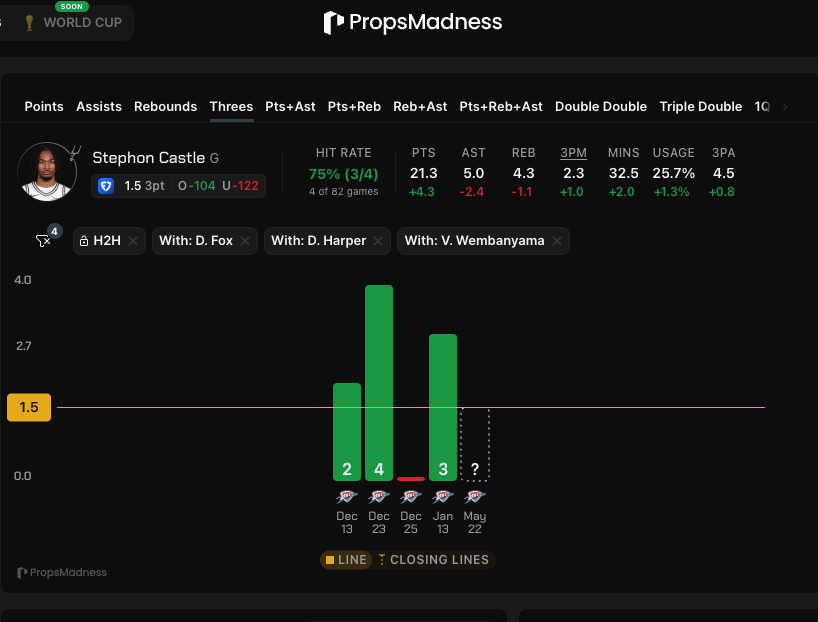Select the Over -104 odds
Viewport: 818px width, 622px height.
[196, 186]
